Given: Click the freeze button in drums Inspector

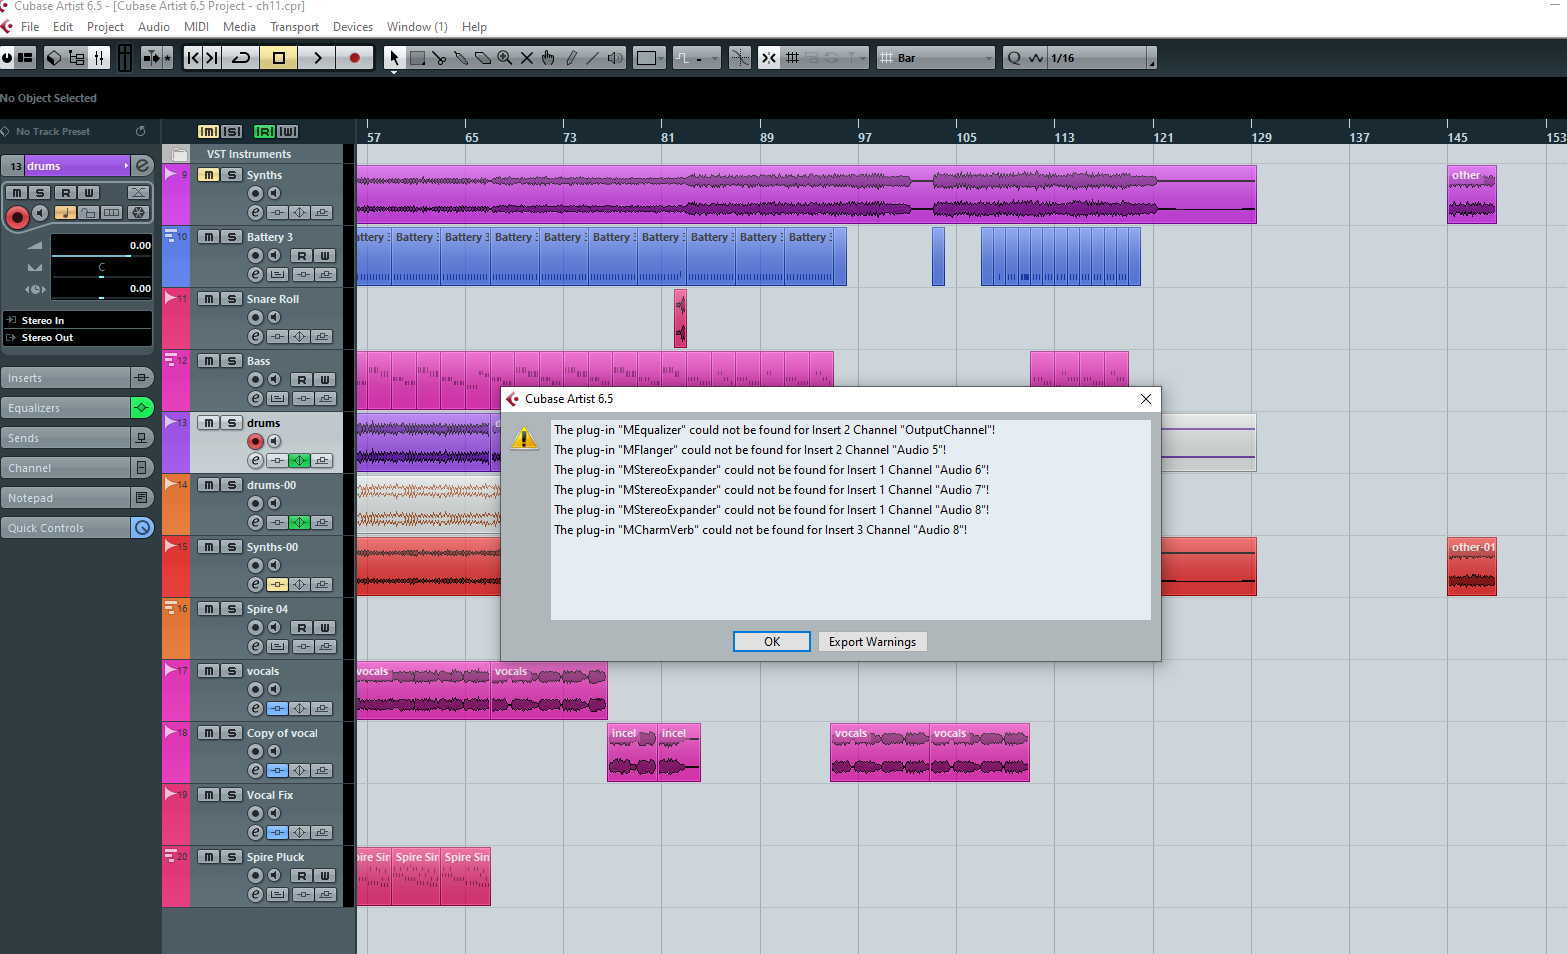Looking at the screenshot, I should click(x=139, y=212).
